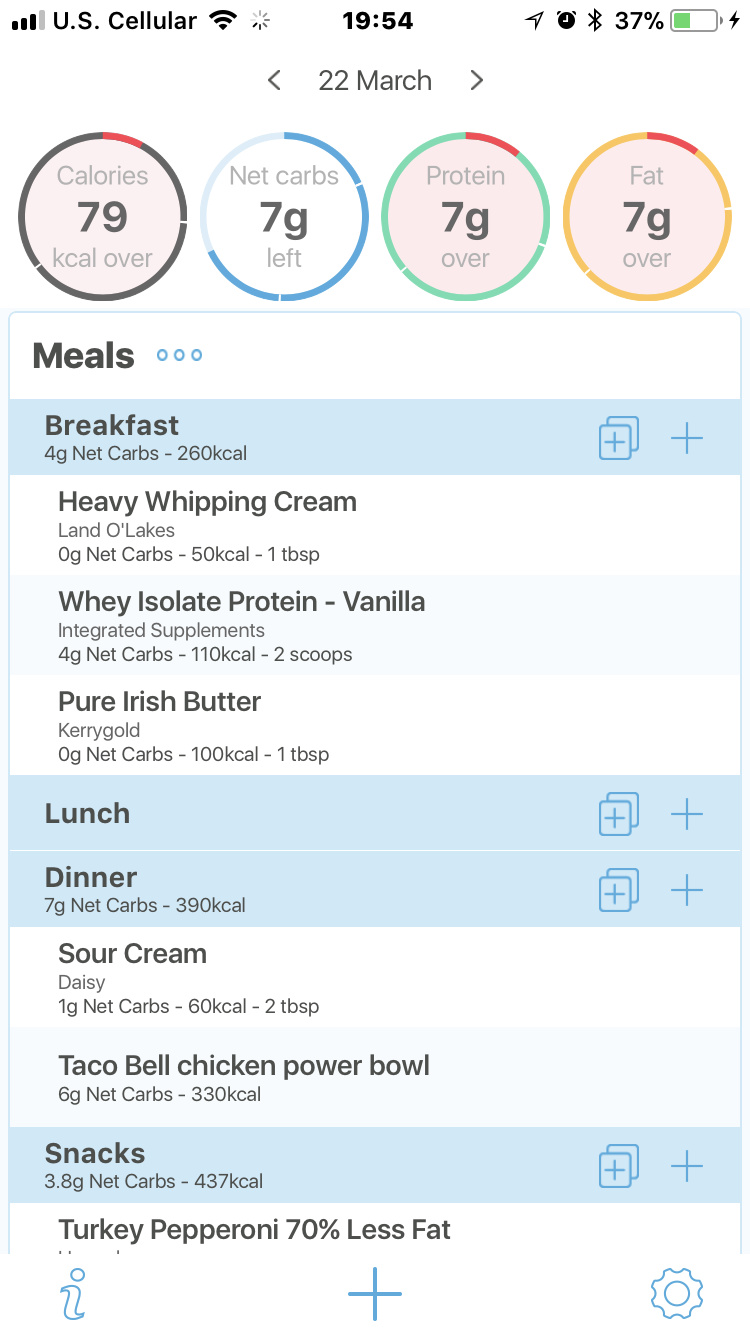This screenshot has width=750, height=1334.
Task: Tap the Breakfast copy meal icon
Action: (x=618, y=438)
